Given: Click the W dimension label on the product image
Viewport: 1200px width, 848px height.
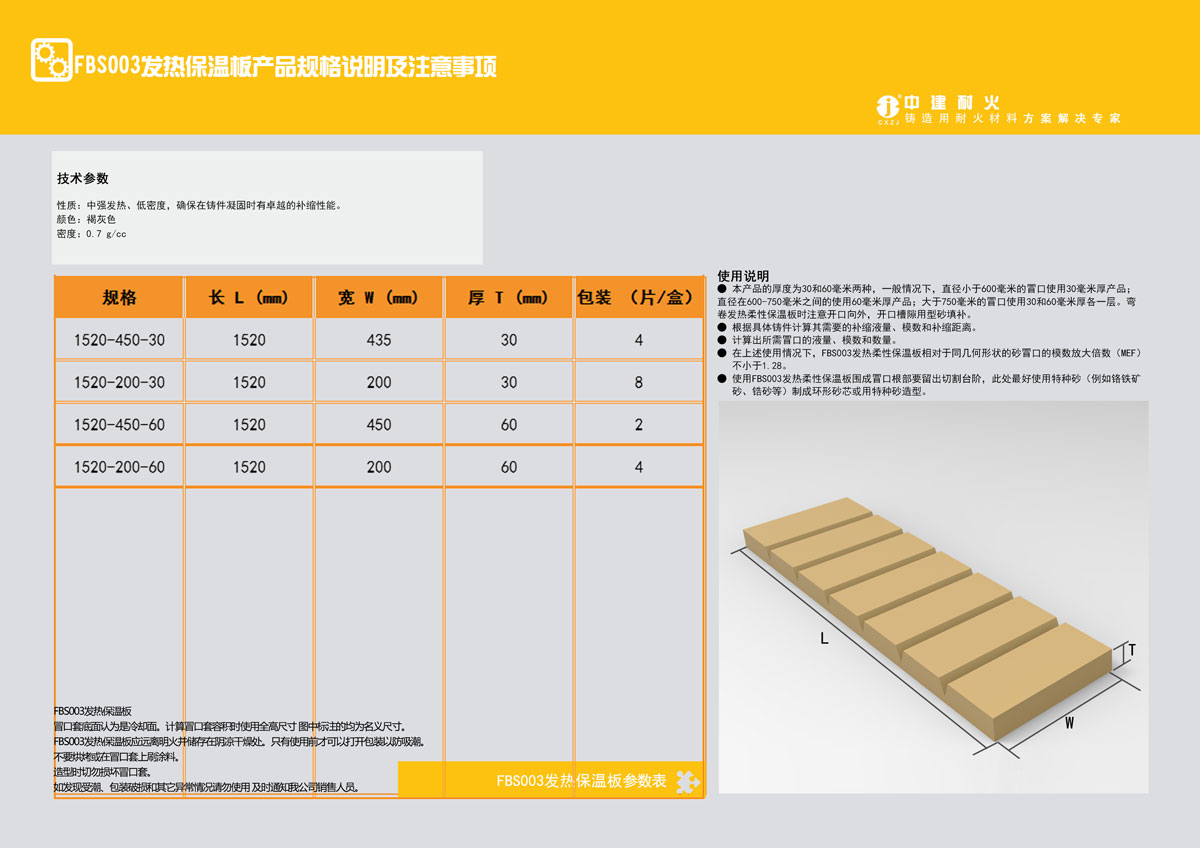Looking at the screenshot, I should point(1069,723).
